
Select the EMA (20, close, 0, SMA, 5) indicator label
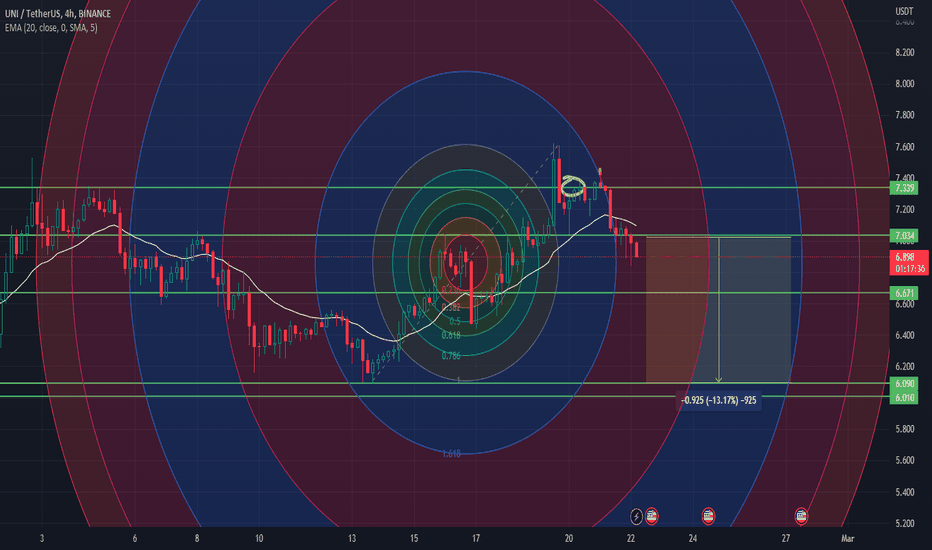[51, 27]
